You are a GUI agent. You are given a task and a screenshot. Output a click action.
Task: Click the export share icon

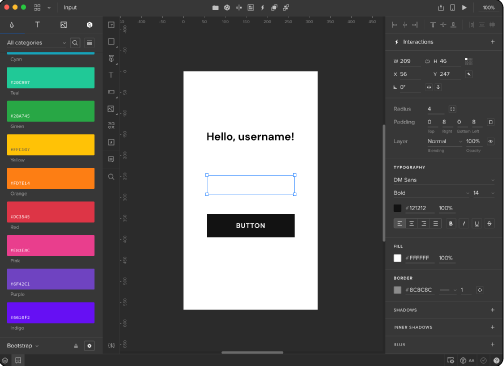(441, 7)
